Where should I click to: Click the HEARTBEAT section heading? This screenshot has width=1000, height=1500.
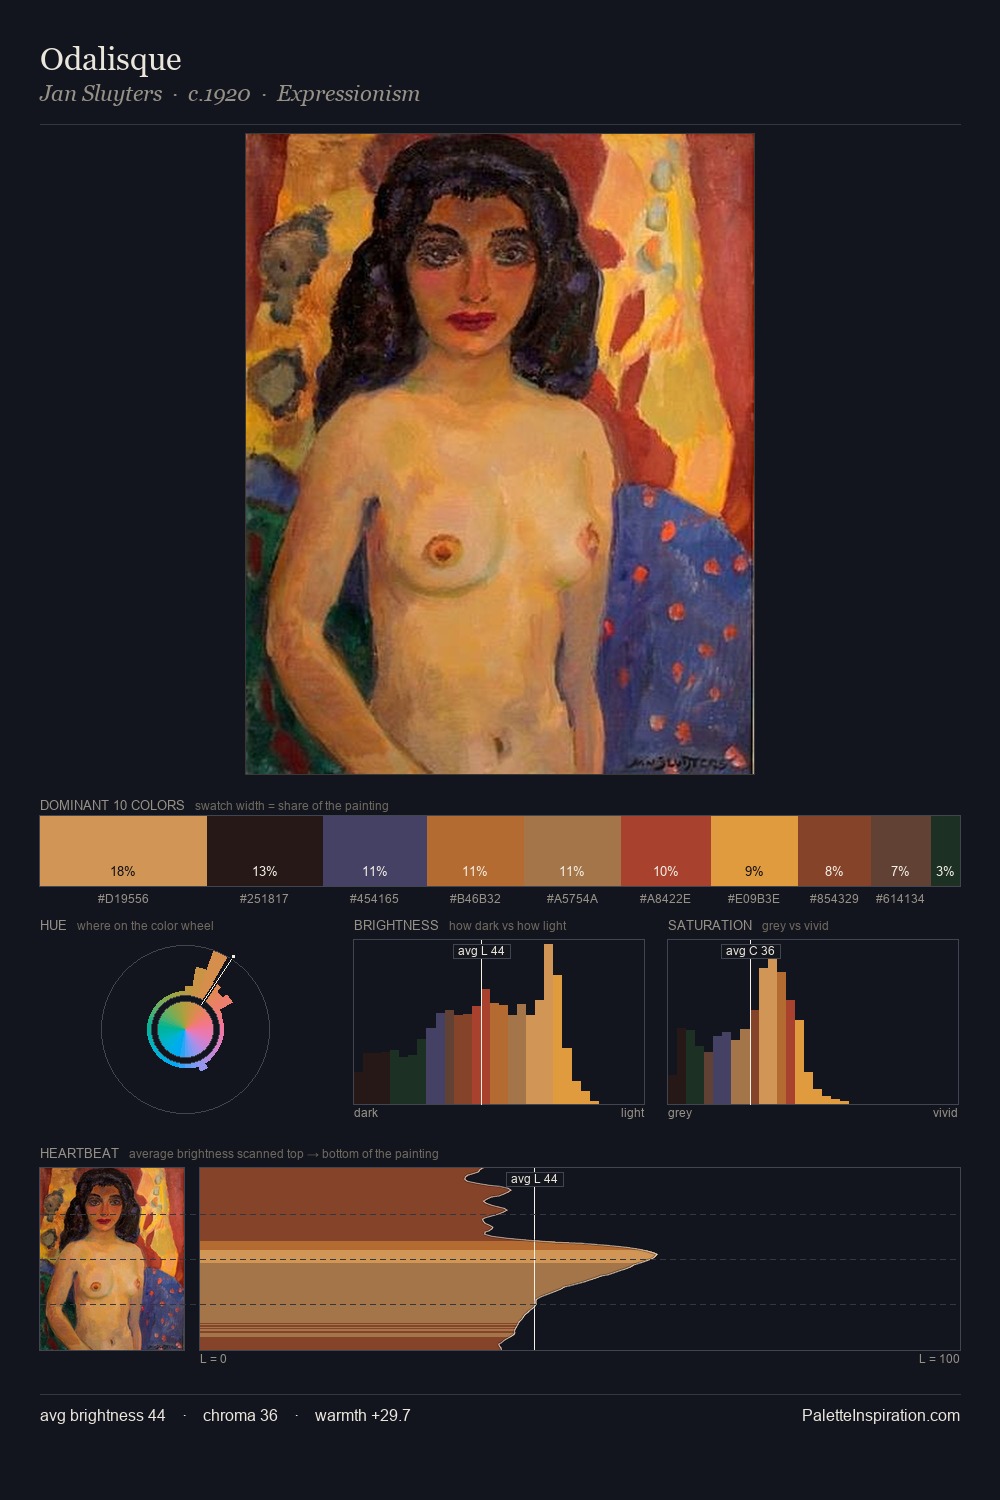79,1154
